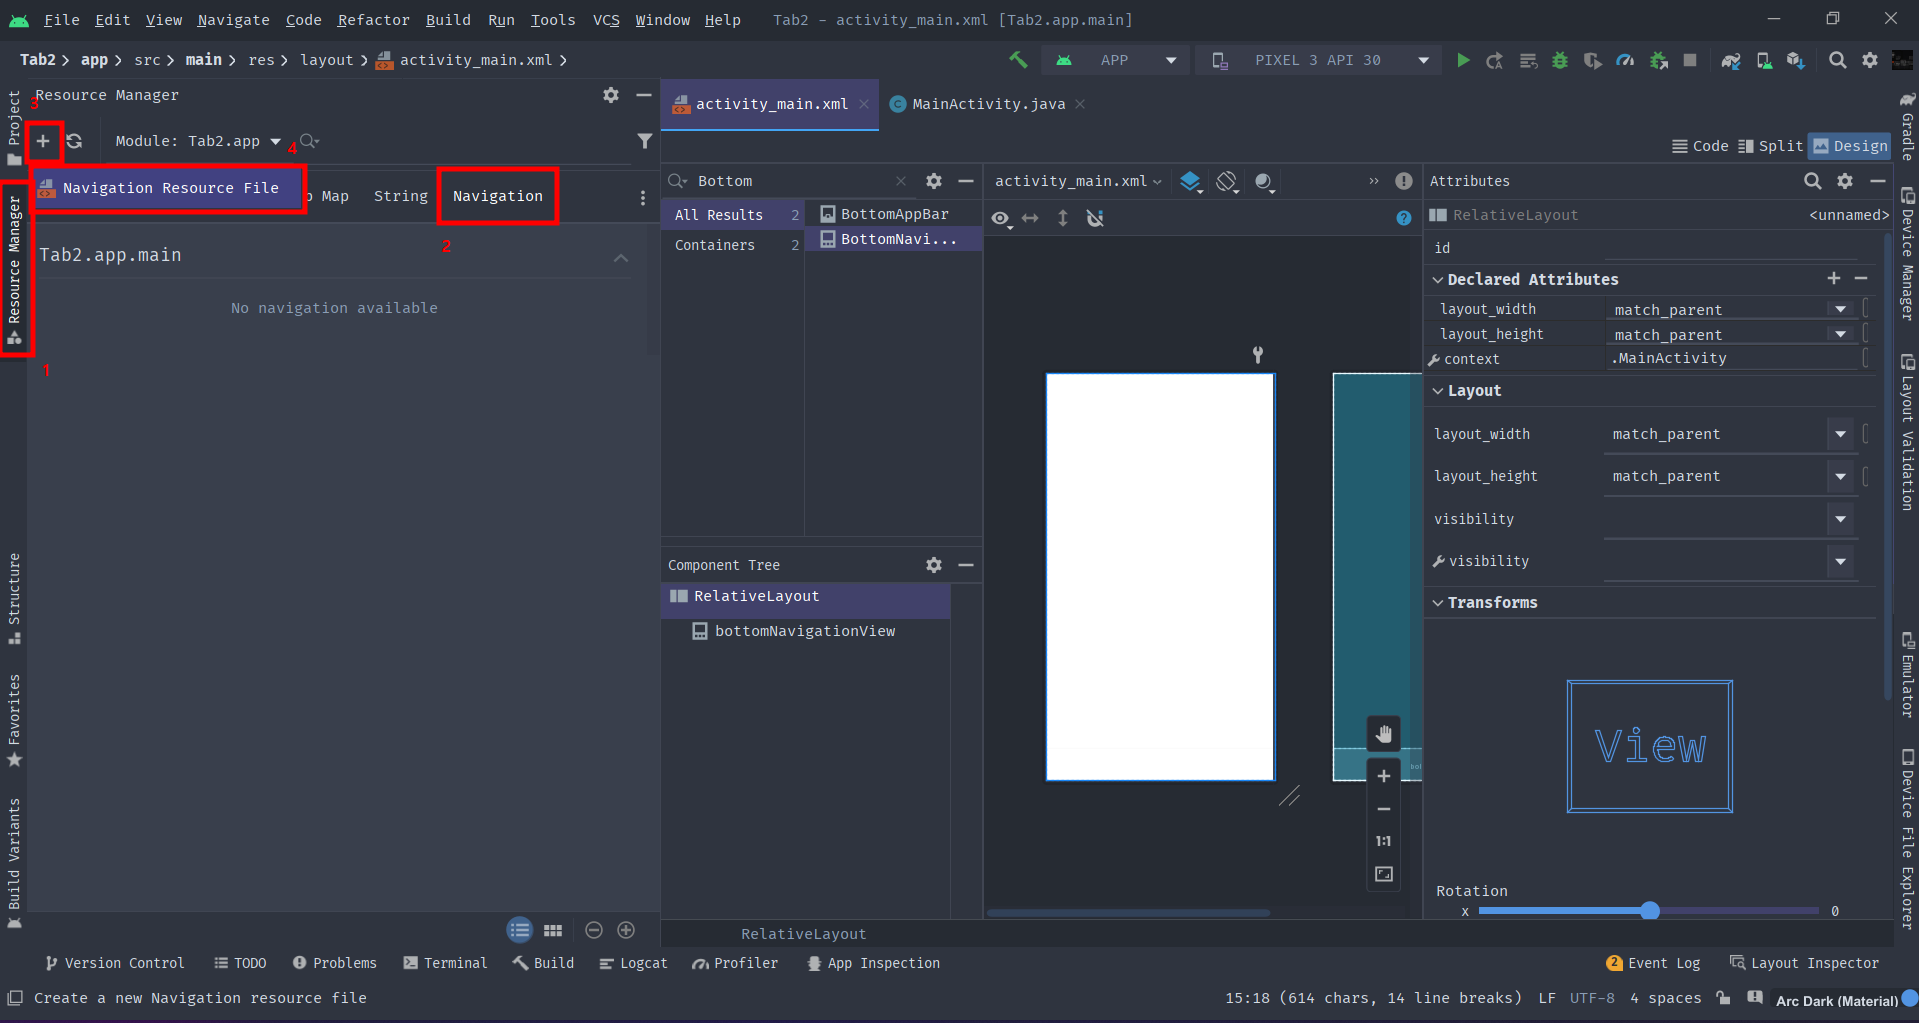Viewport: 1919px width, 1023px height.
Task: Open the Resource Manager filter funnel icon
Action: coord(645,141)
